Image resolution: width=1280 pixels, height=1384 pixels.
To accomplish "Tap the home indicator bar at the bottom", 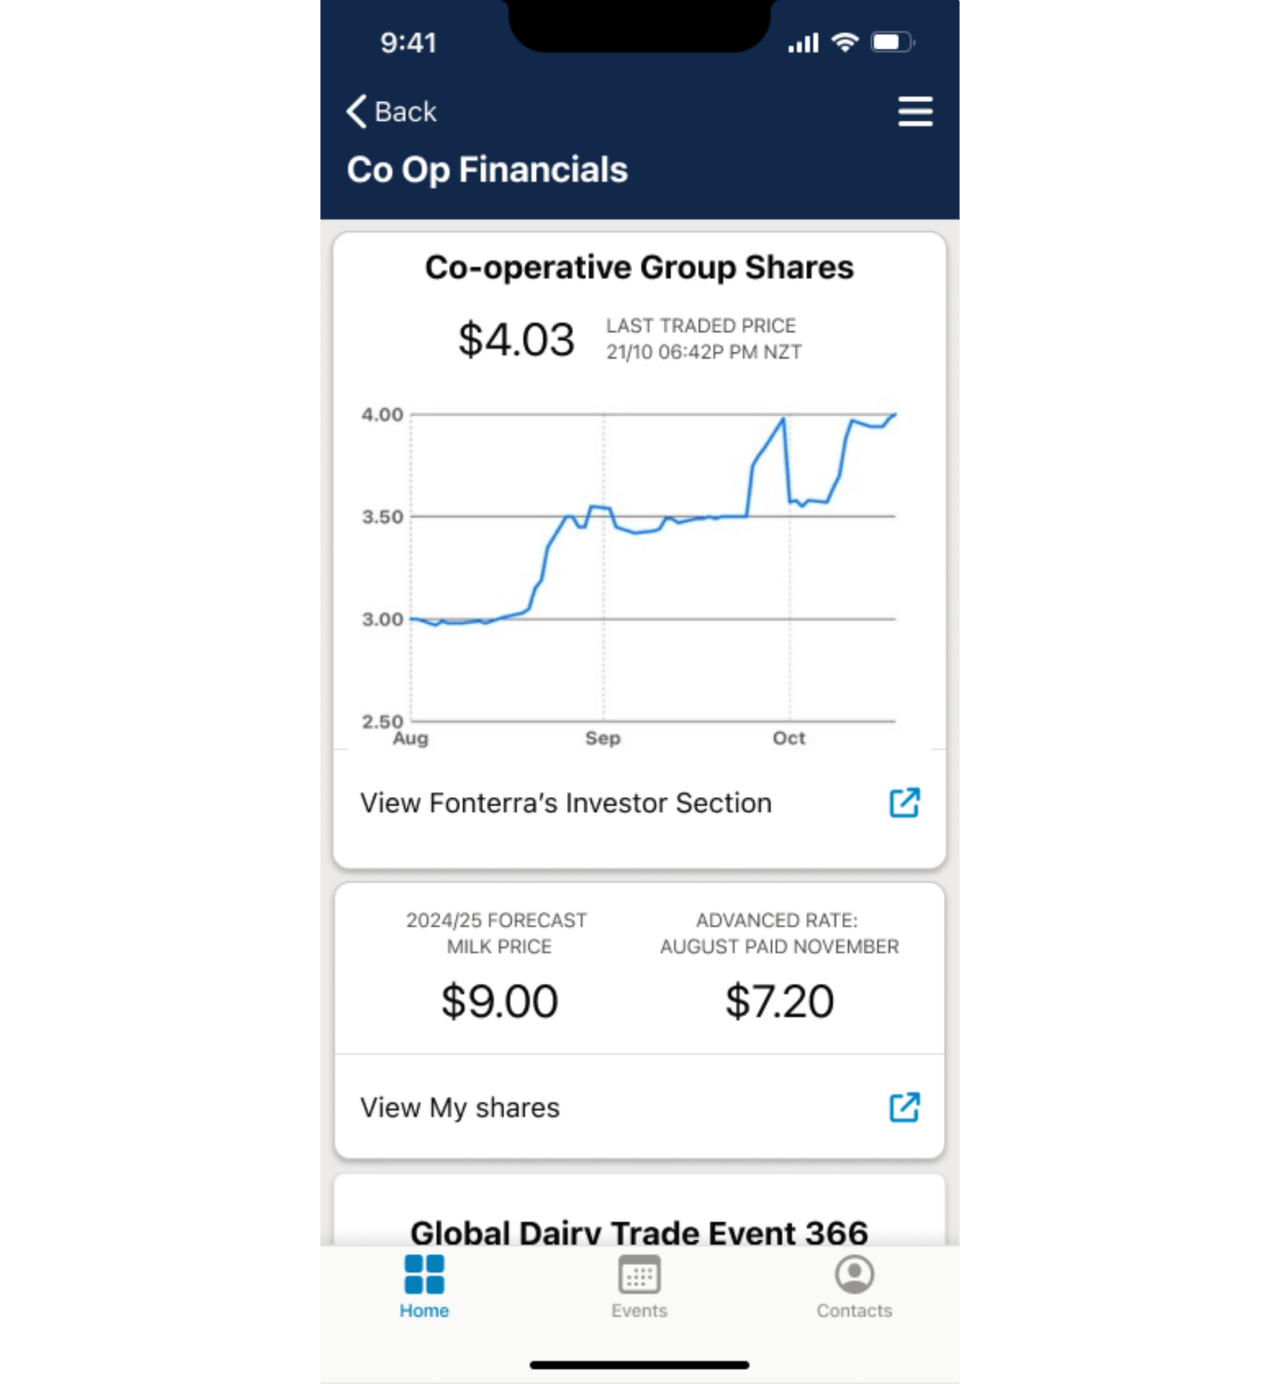I will (x=640, y=1364).
